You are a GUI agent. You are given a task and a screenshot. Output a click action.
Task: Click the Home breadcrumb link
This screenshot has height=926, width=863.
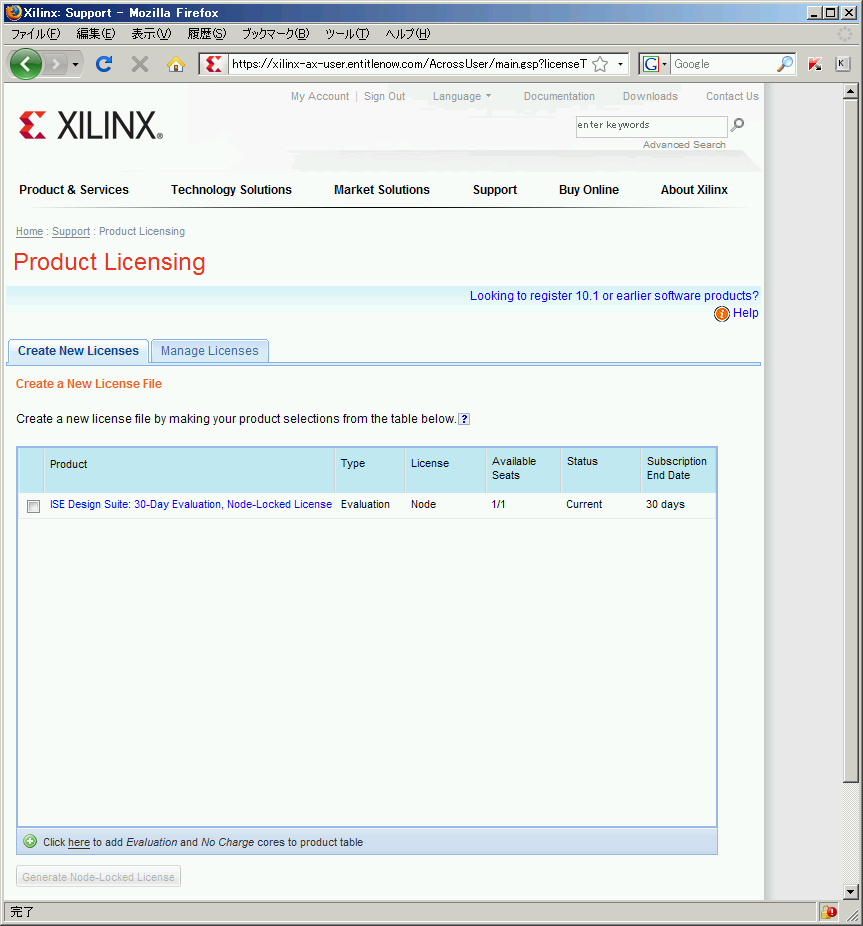coord(30,232)
